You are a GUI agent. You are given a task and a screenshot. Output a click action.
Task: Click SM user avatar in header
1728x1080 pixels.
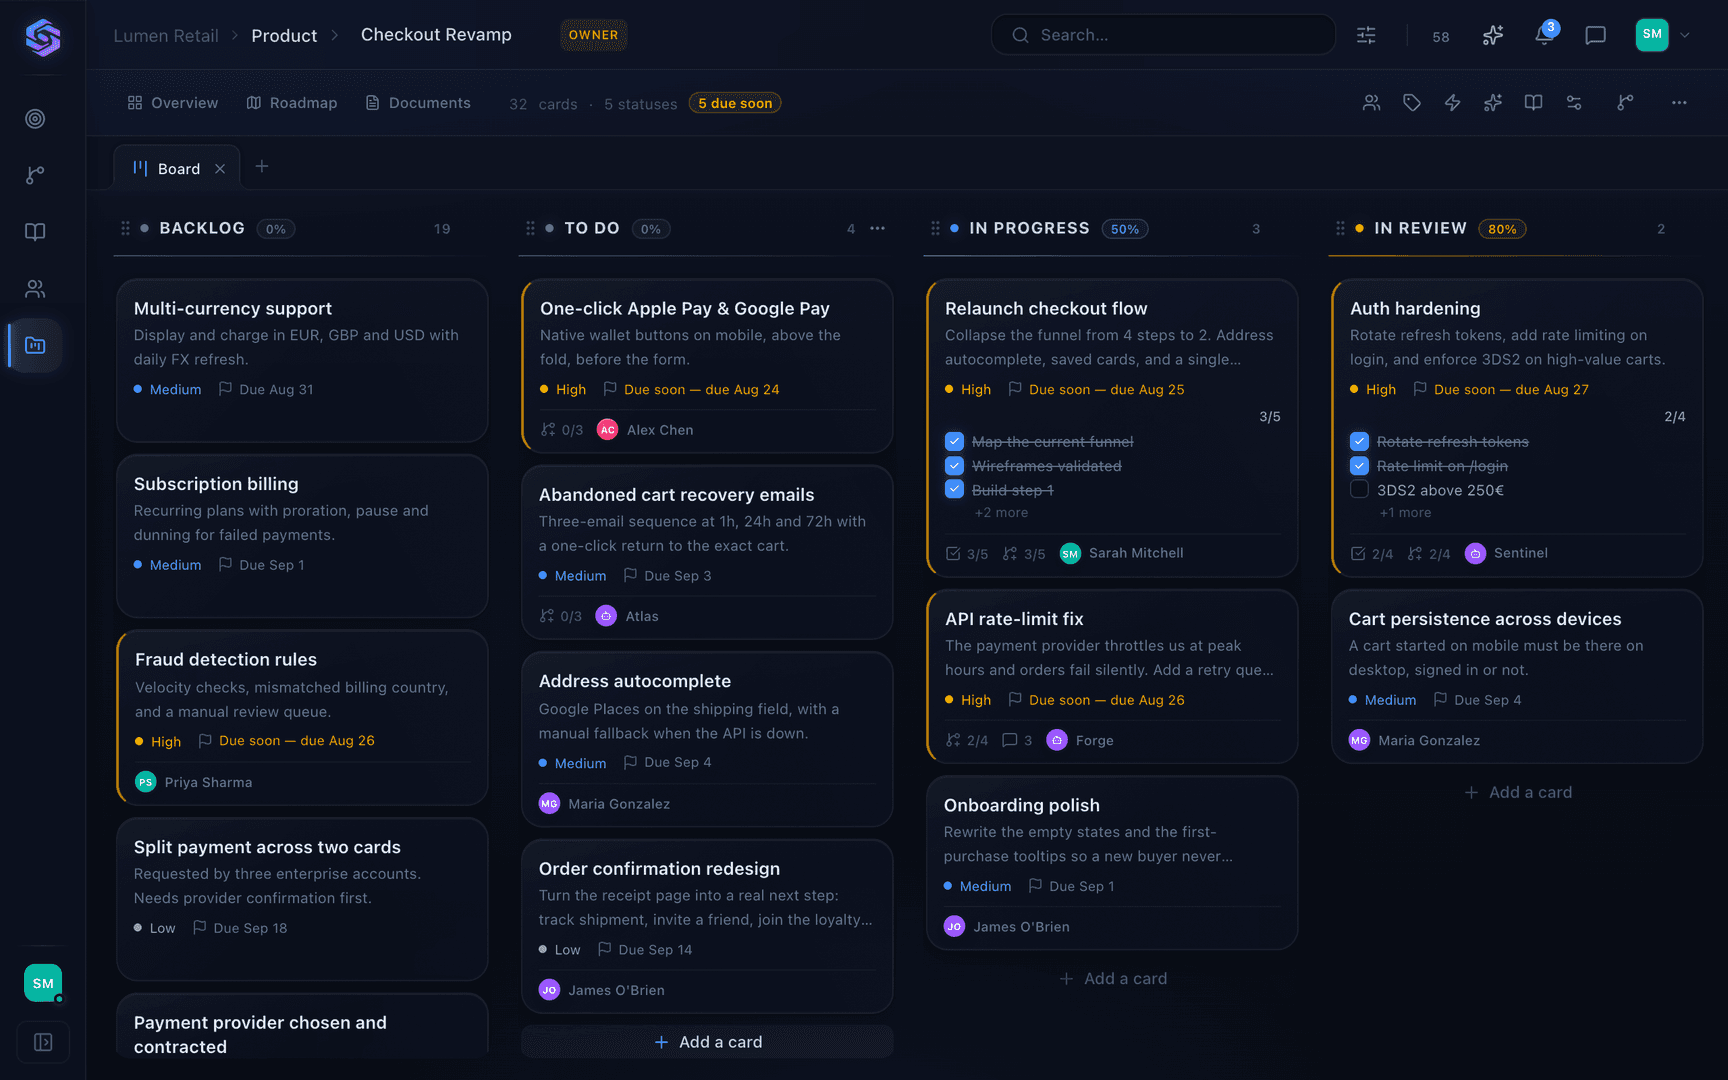pos(1652,35)
